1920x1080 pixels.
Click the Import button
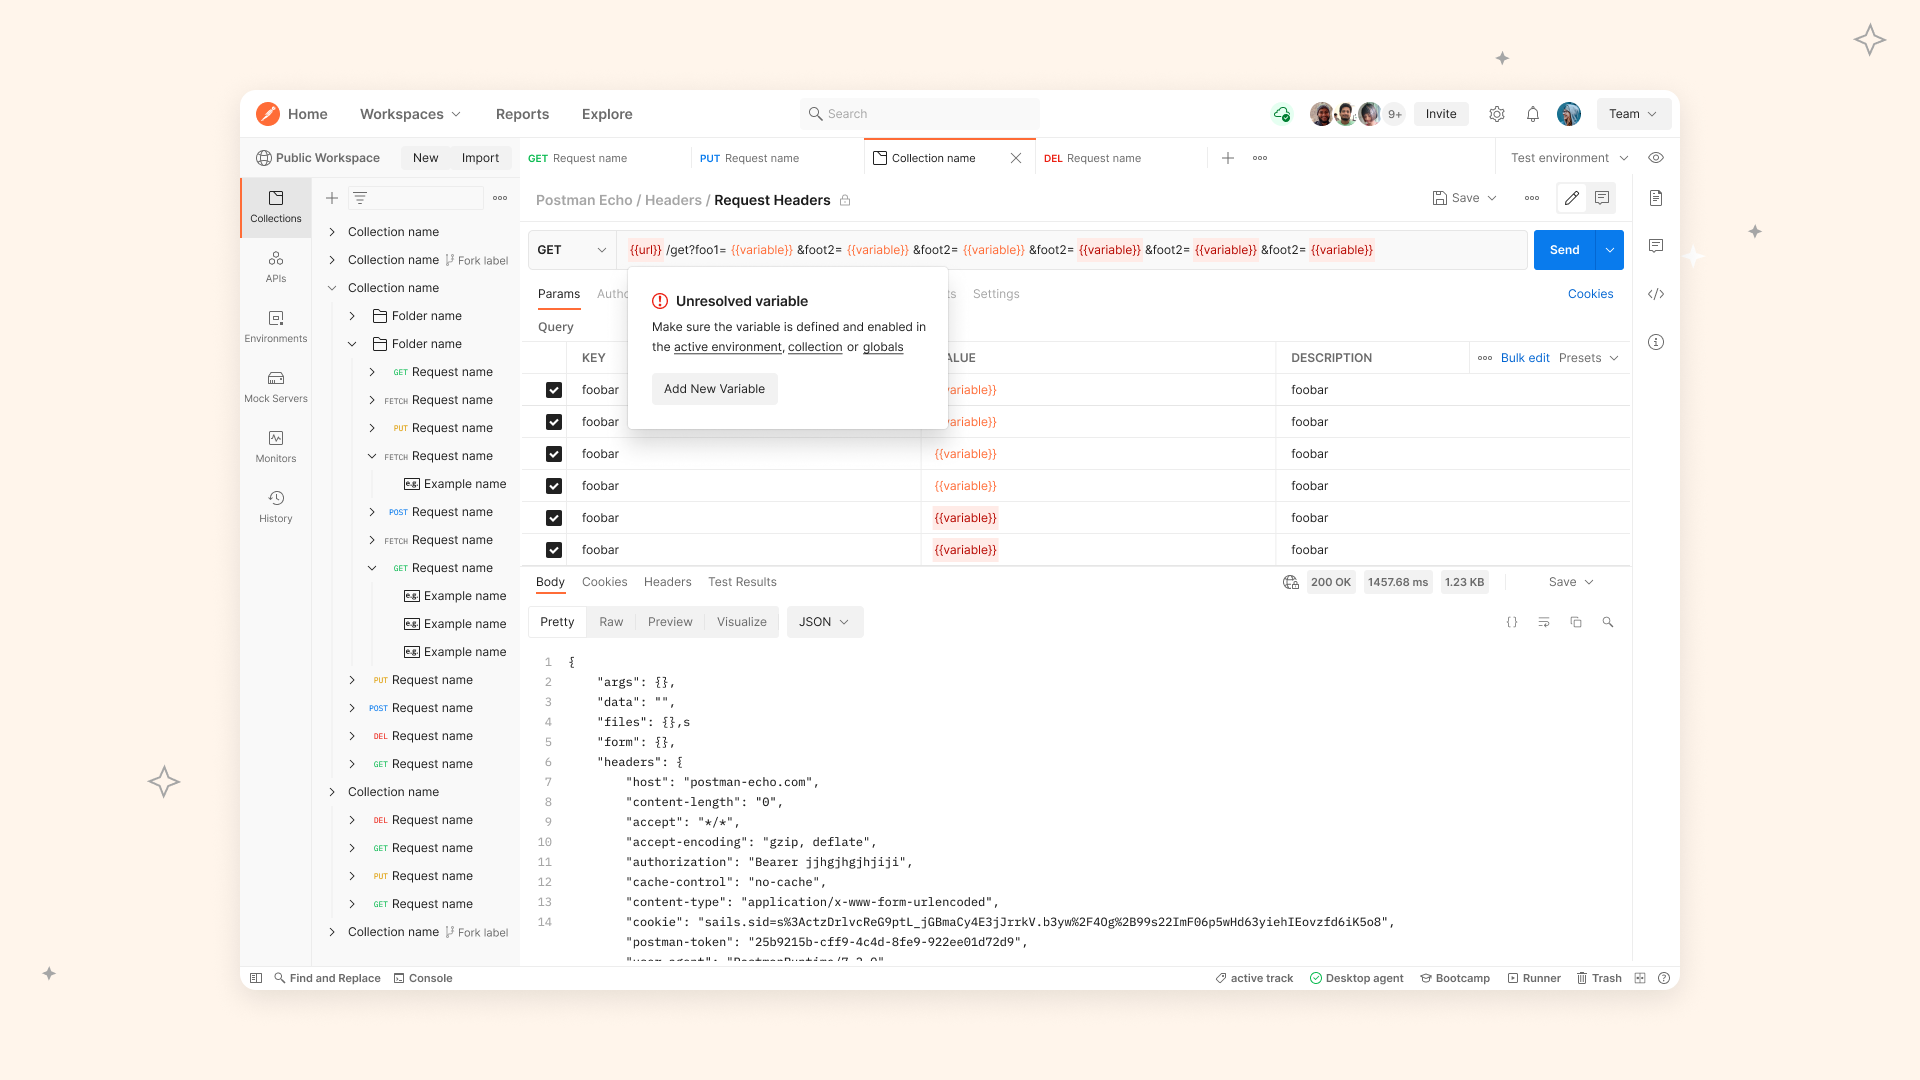(x=480, y=158)
